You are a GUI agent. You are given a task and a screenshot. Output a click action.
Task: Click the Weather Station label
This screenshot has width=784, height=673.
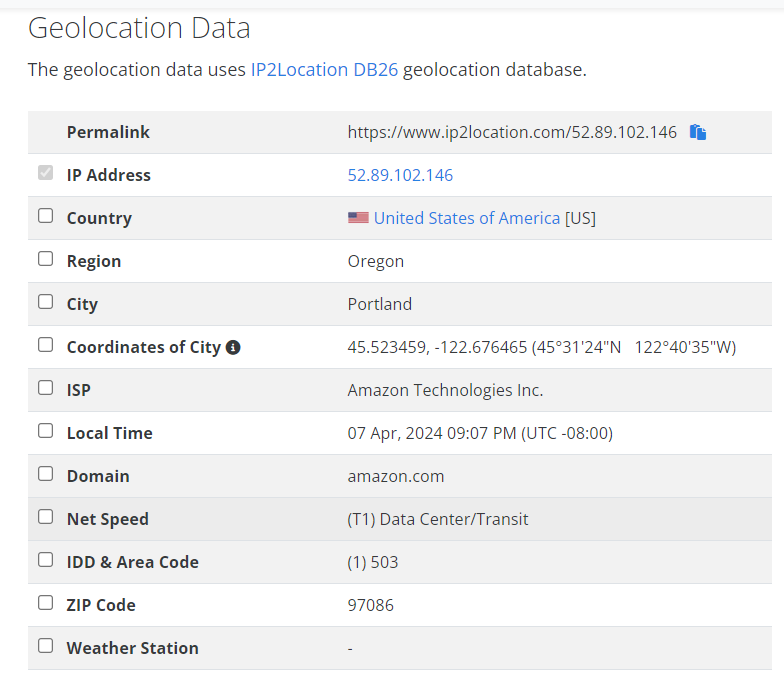point(132,648)
